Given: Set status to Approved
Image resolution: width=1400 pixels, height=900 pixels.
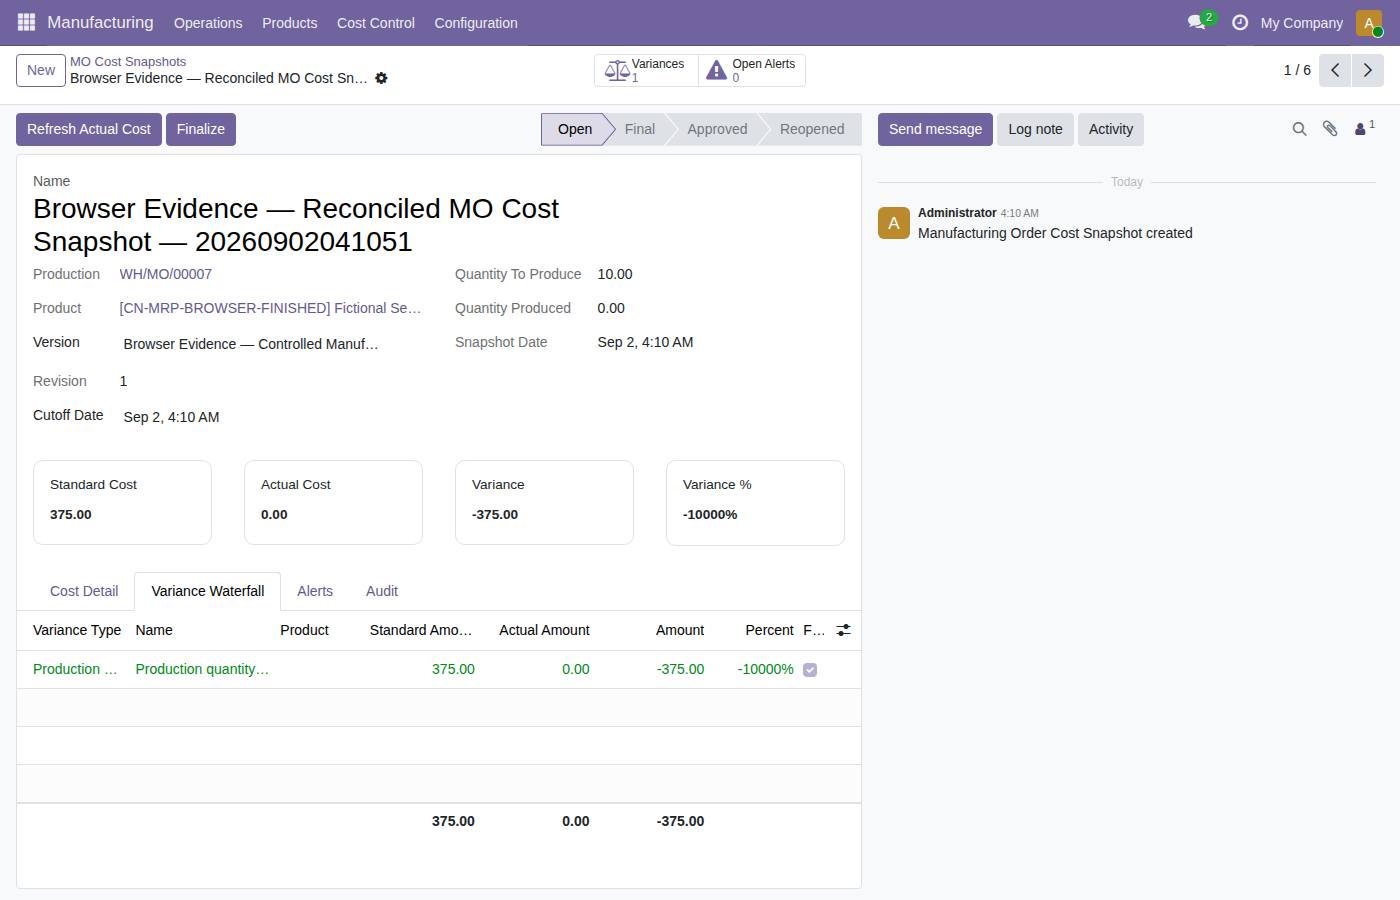Looking at the screenshot, I should (x=717, y=129).
